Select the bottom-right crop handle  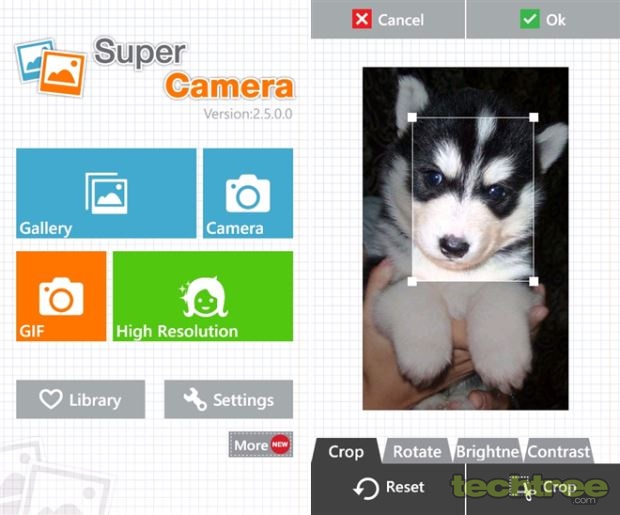[x=533, y=281]
